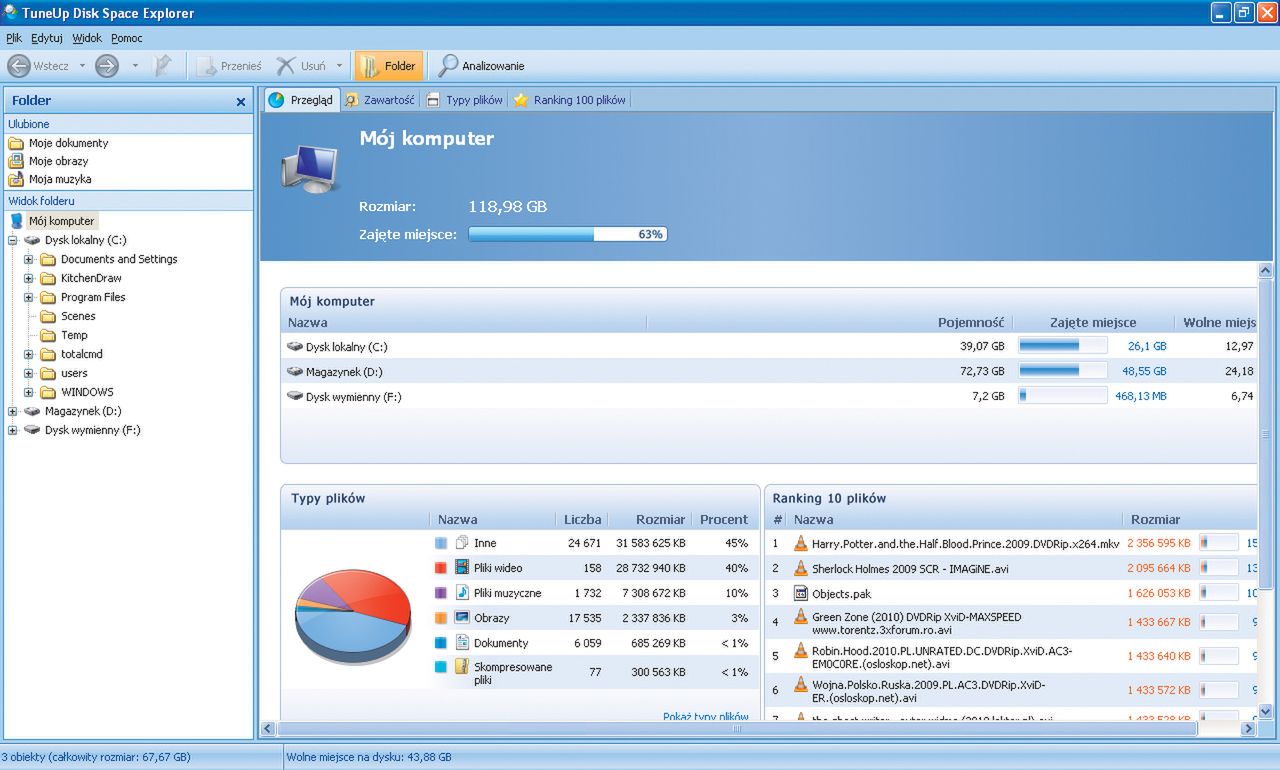Image resolution: width=1280 pixels, height=770 pixels.
Task: Click the orange Obrazy color swatch
Action: [441, 618]
